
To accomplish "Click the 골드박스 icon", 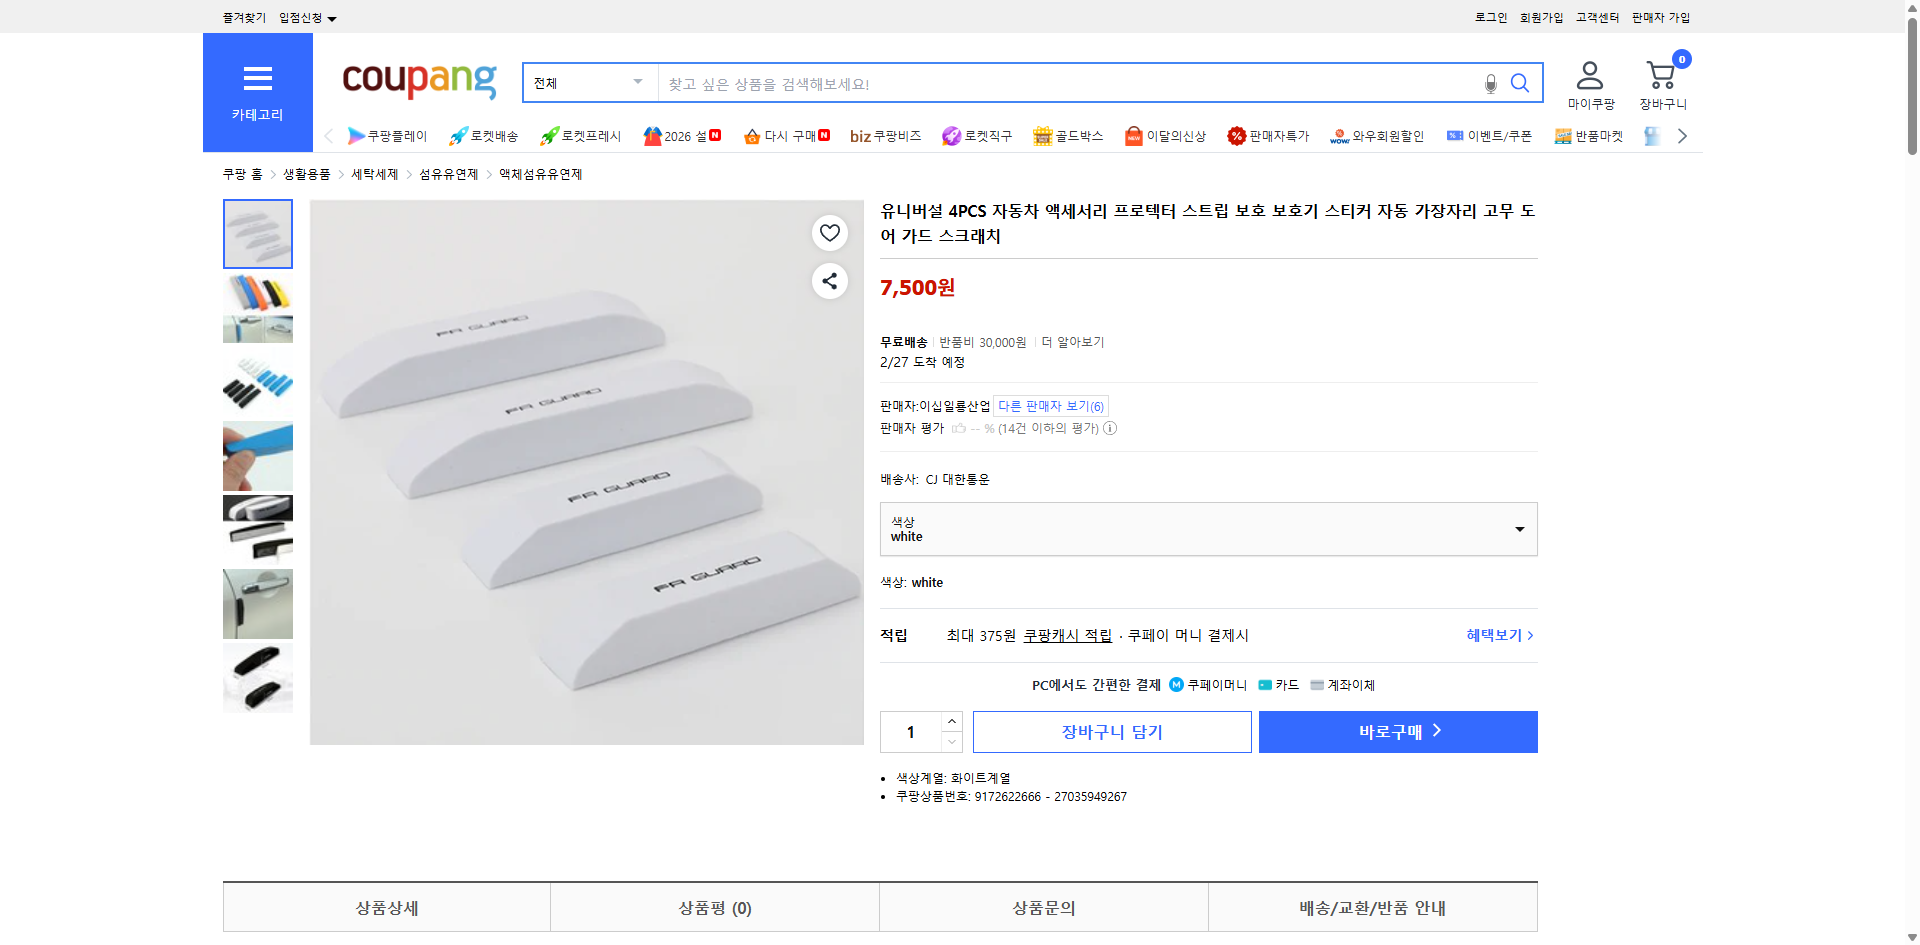I will coord(1042,136).
